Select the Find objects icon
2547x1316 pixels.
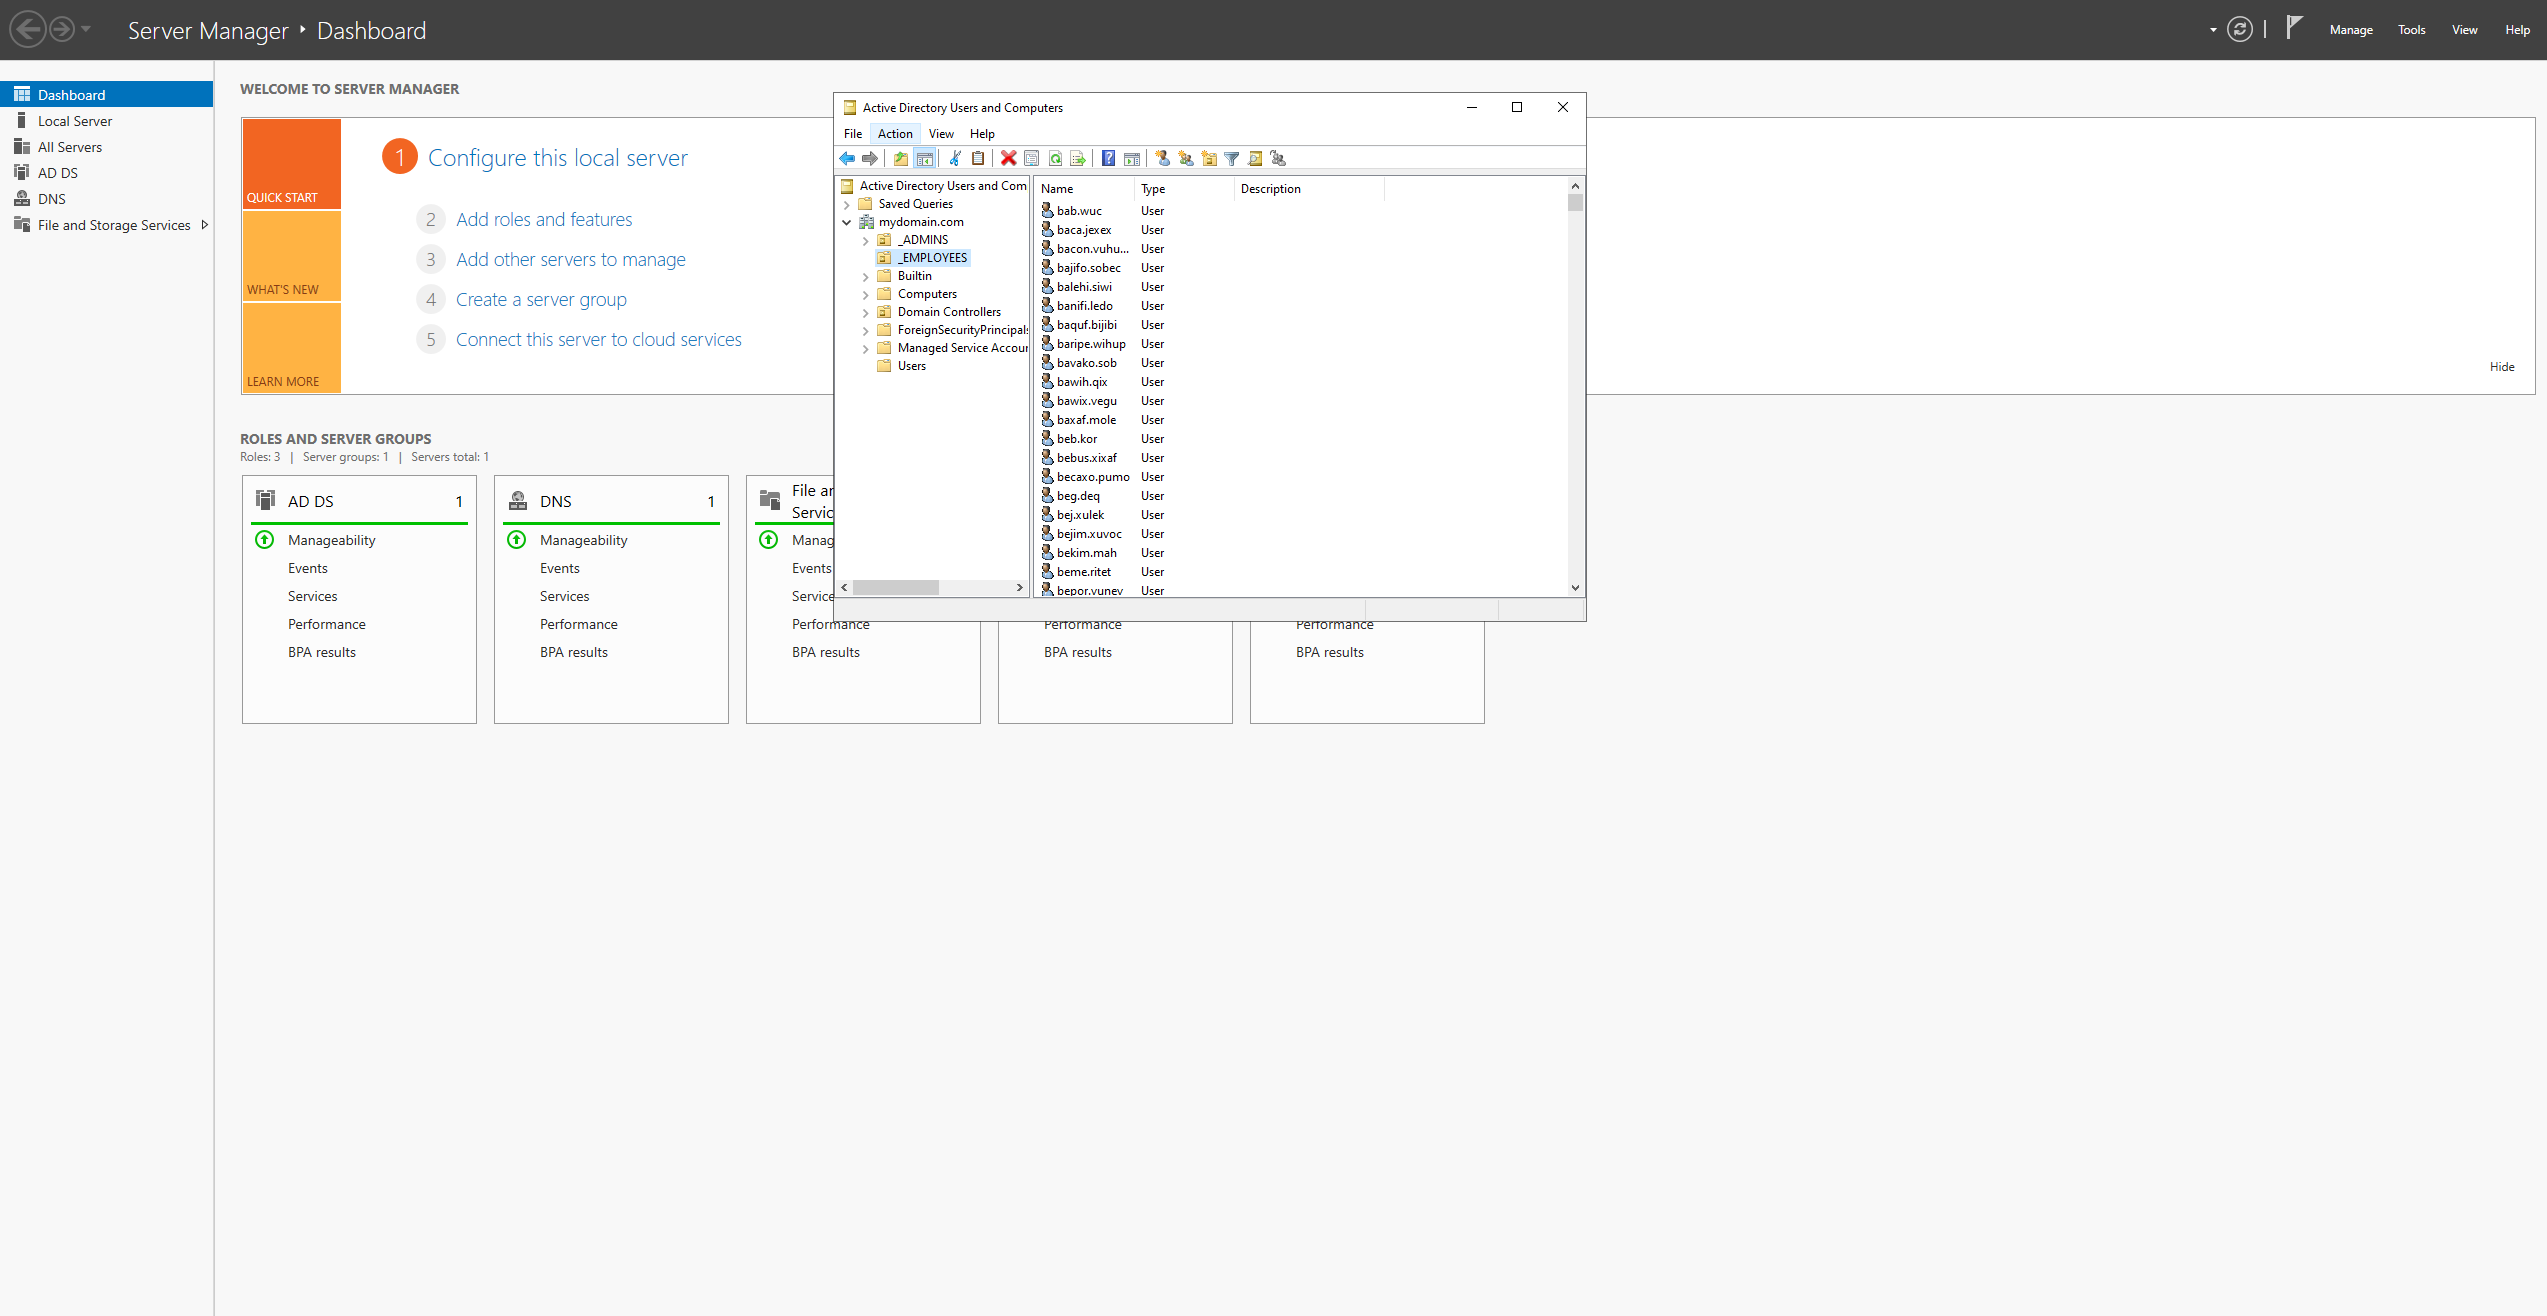click(x=1254, y=158)
